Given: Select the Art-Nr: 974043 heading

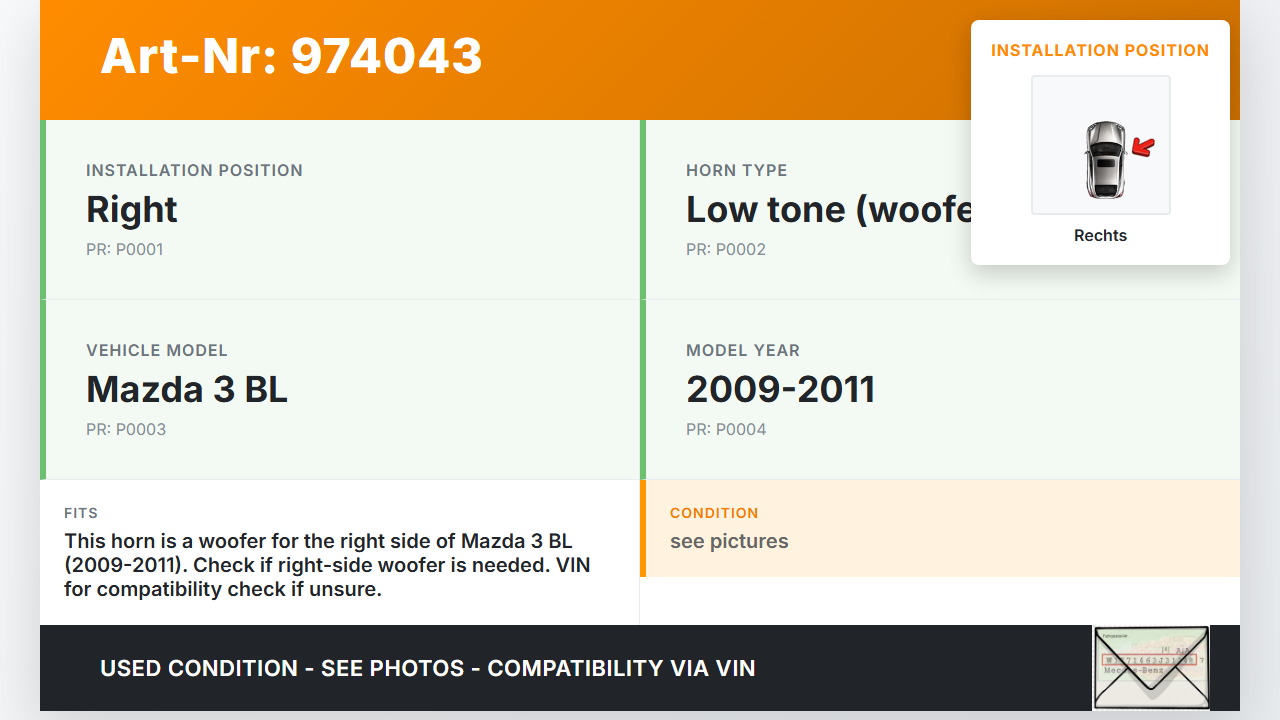Looking at the screenshot, I should click(x=291, y=56).
